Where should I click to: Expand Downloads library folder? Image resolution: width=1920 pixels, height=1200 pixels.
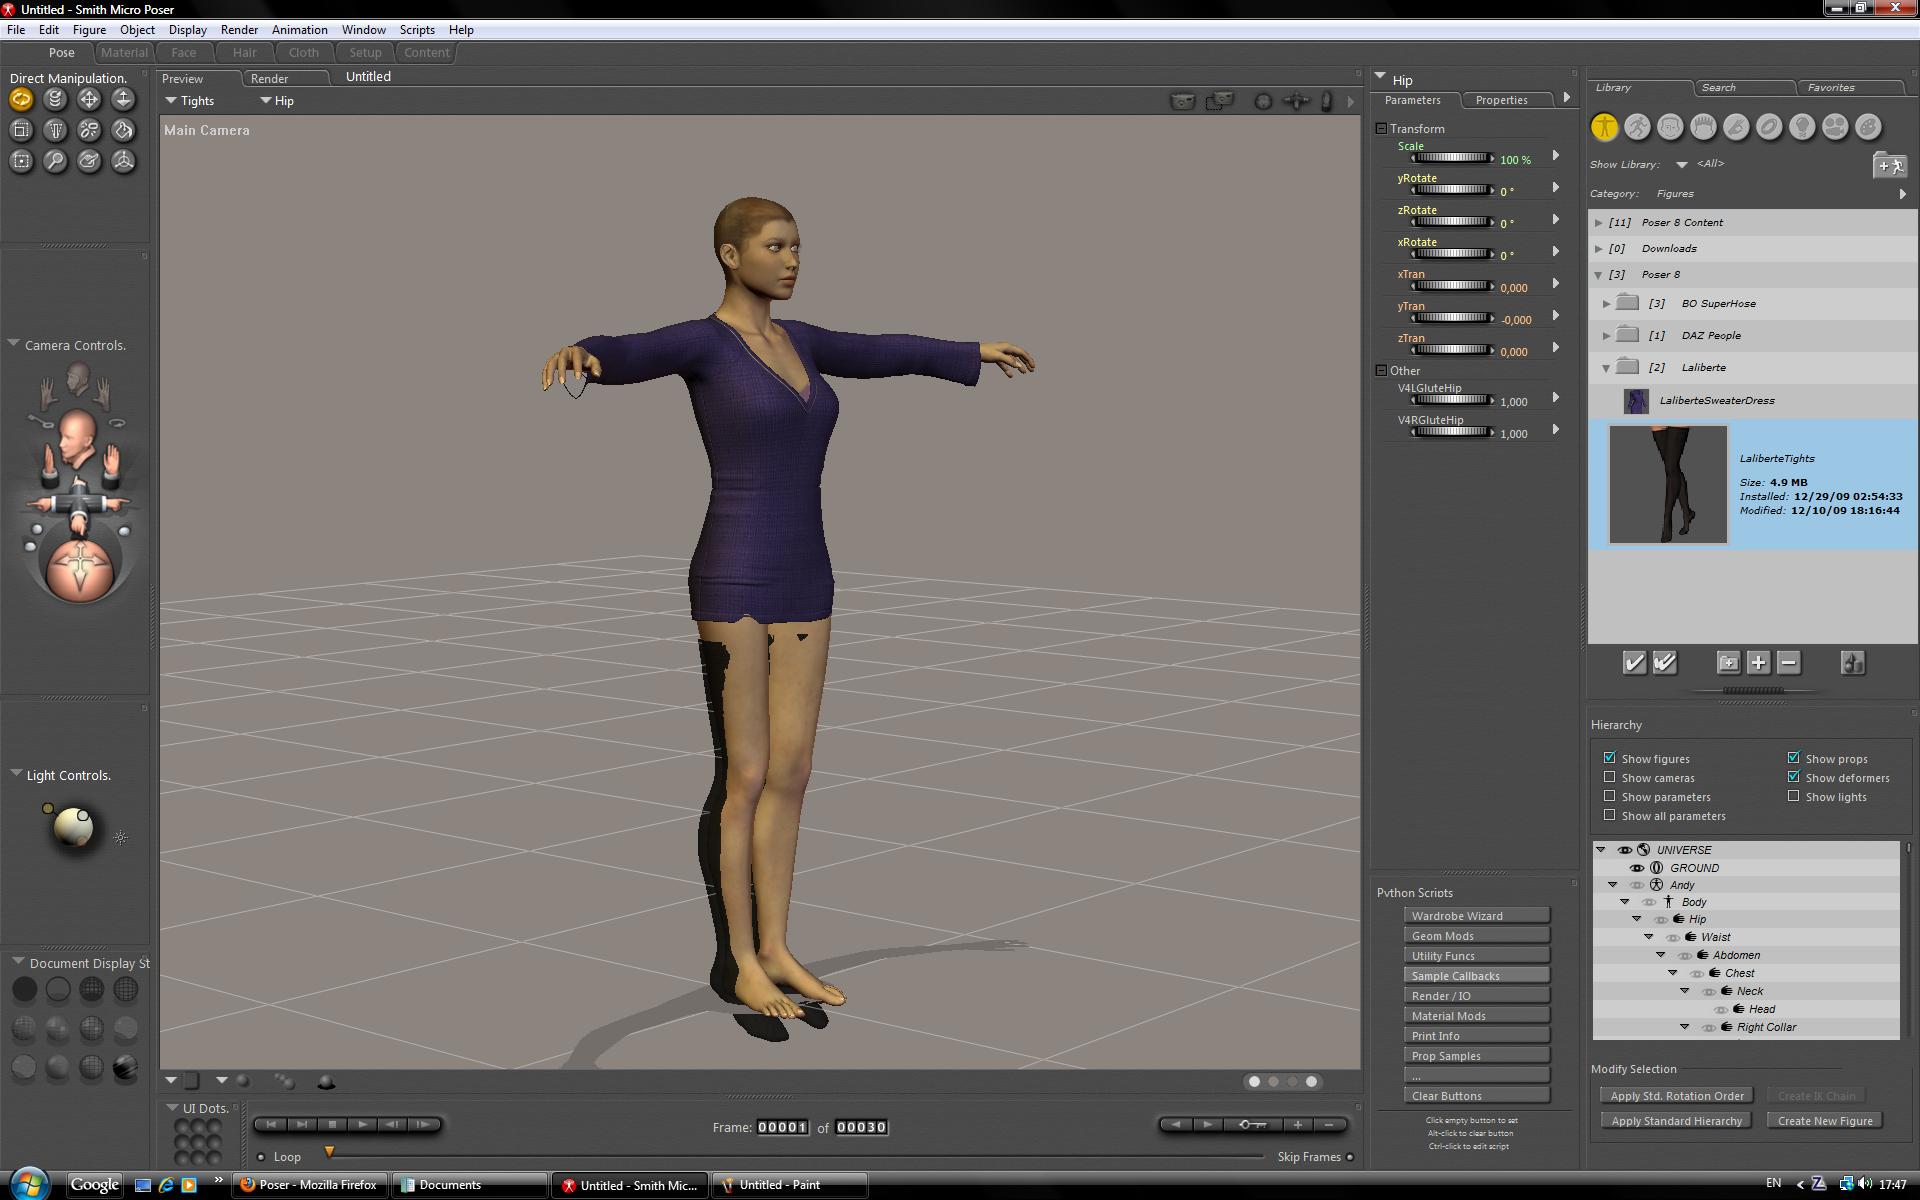[x=1599, y=249]
